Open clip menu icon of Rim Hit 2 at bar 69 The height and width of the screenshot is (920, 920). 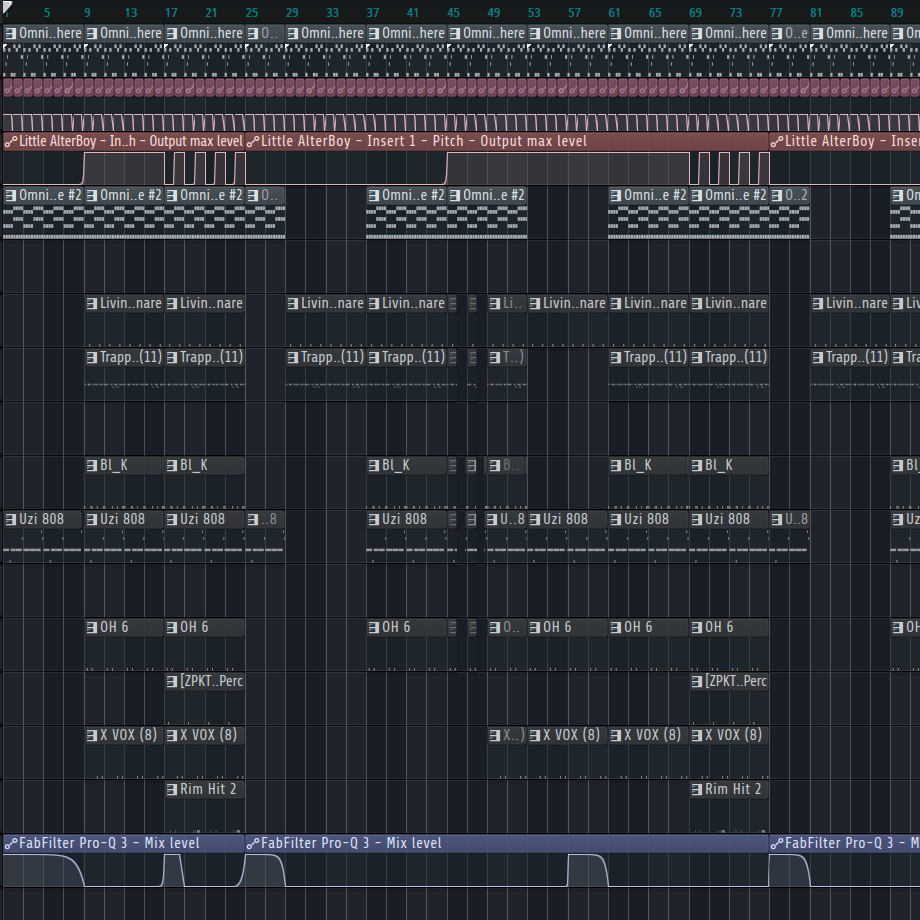[x=696, y=789]
